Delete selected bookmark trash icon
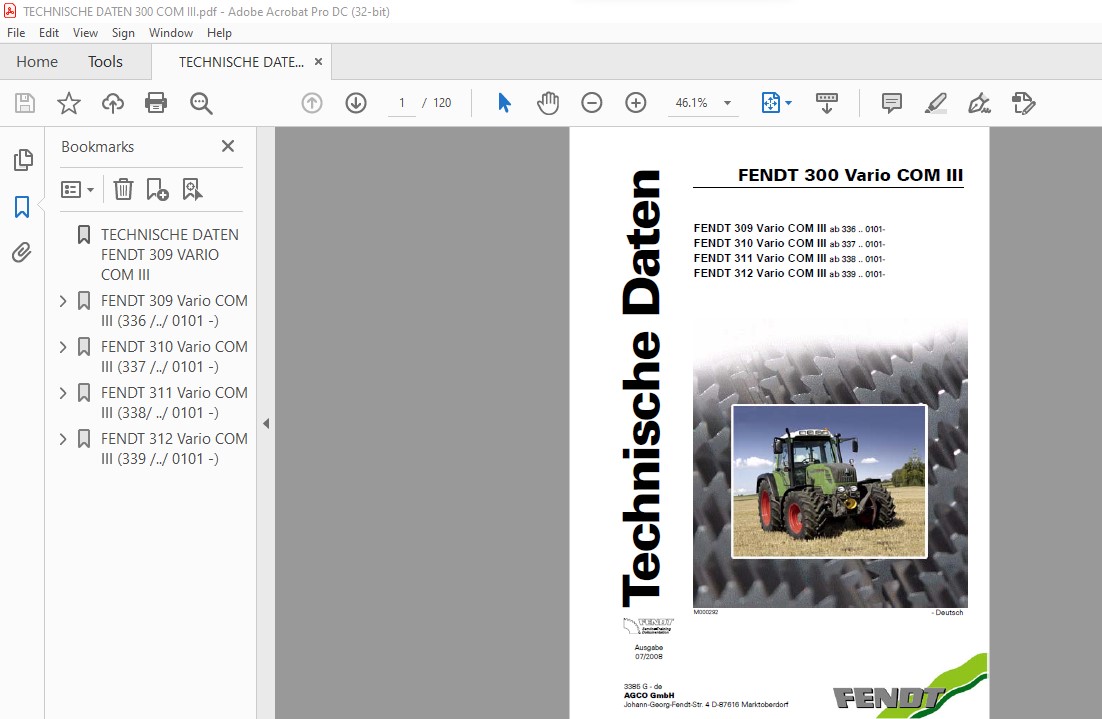Viewport: 1102px width, 719px height. click(123, 189)
